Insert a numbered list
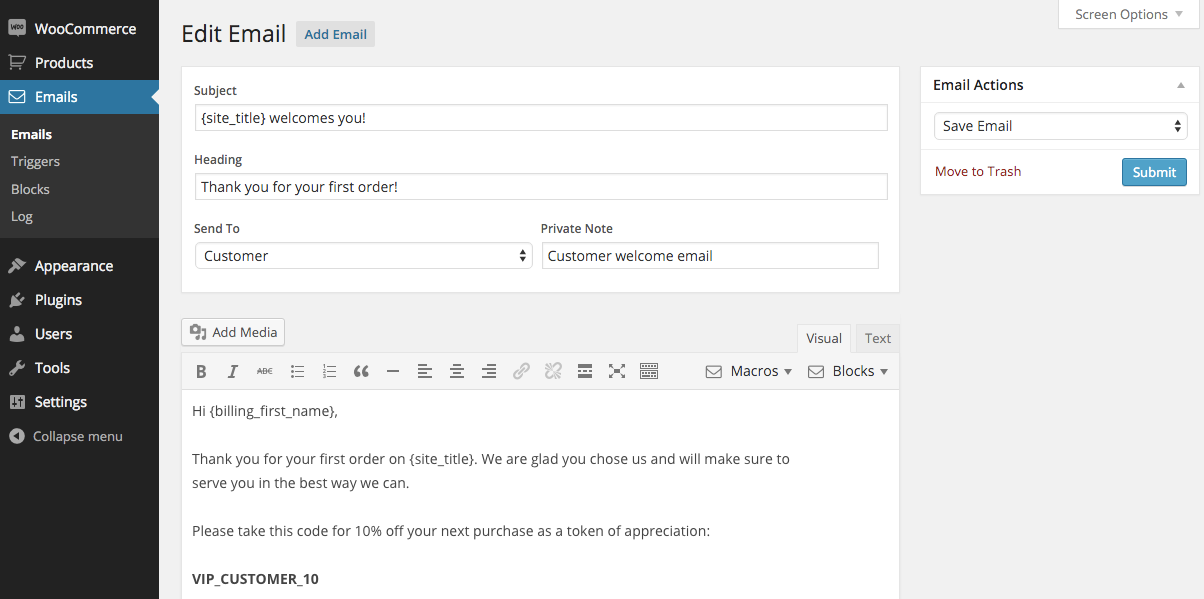The image size is (1204, 599). [x=329, y=372]
